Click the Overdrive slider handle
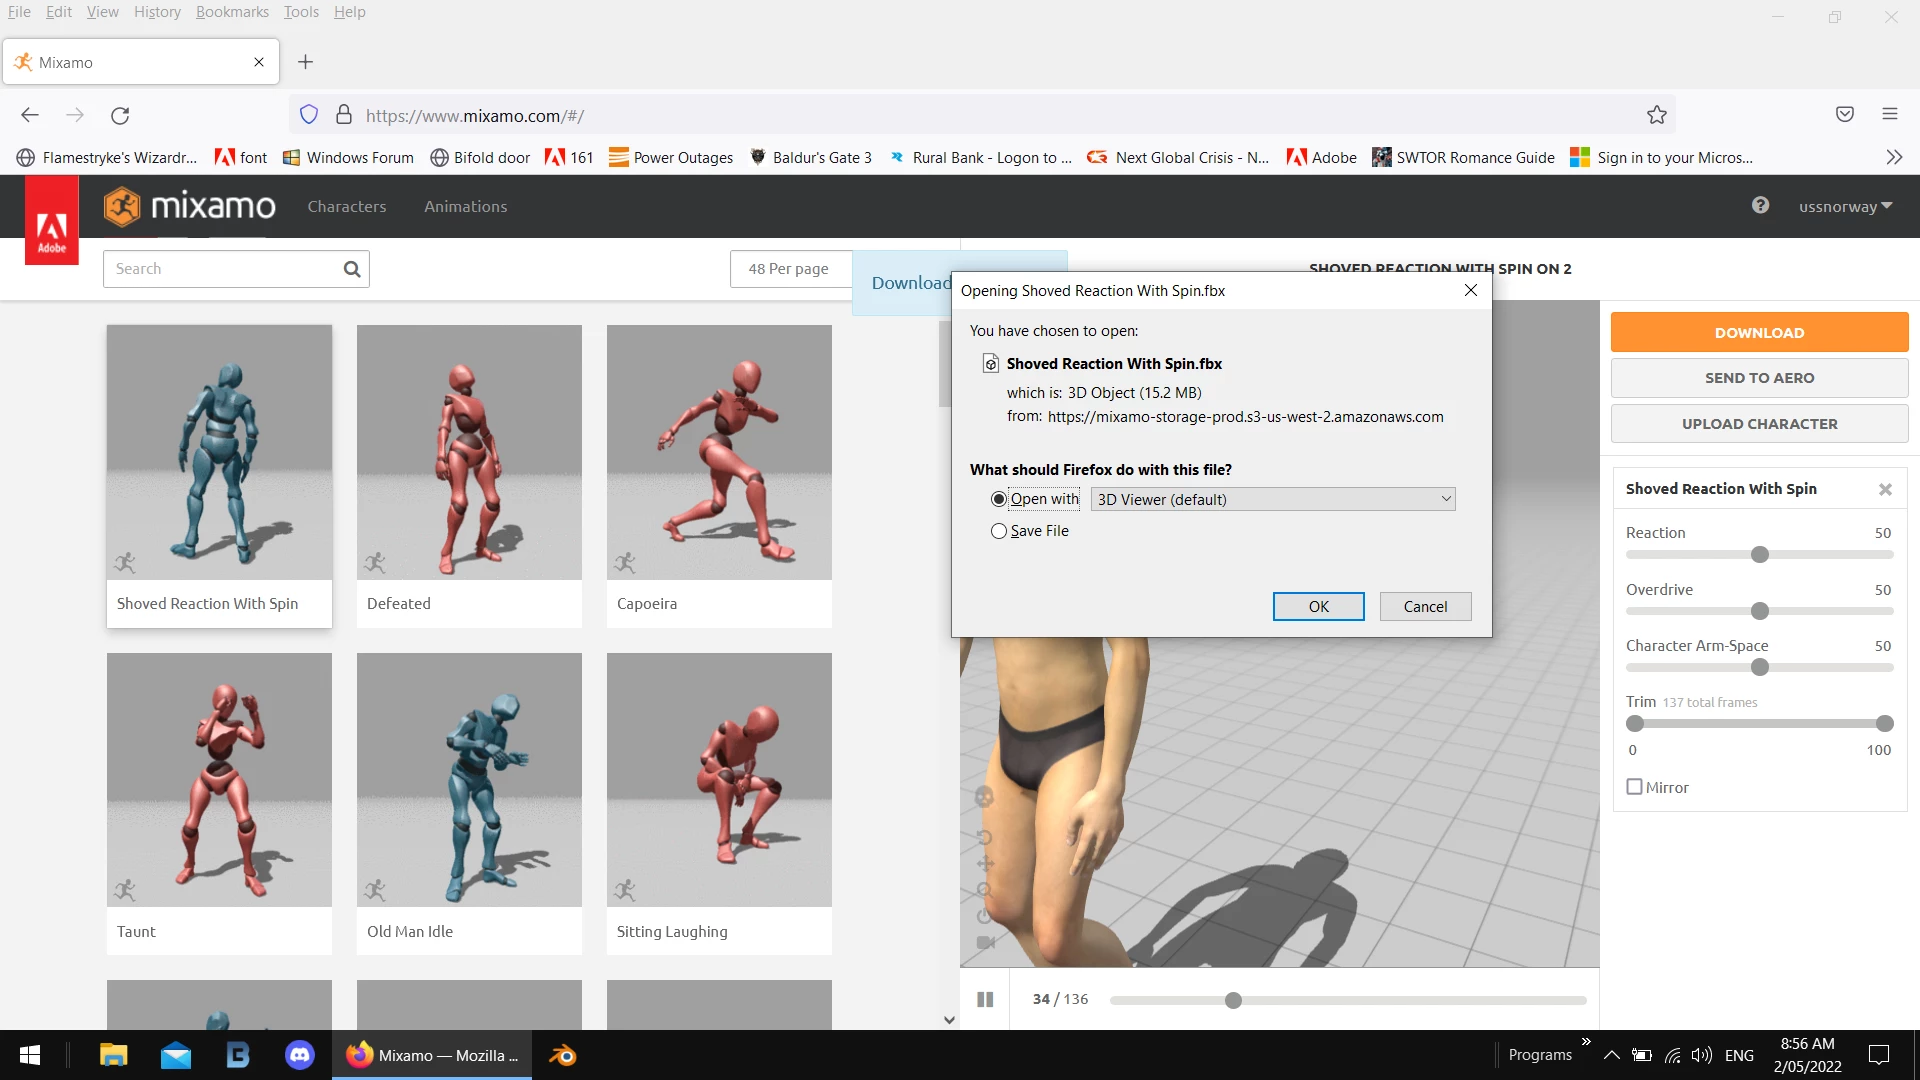Viewport: 1920px width, 1080px height. [1760, 611]
